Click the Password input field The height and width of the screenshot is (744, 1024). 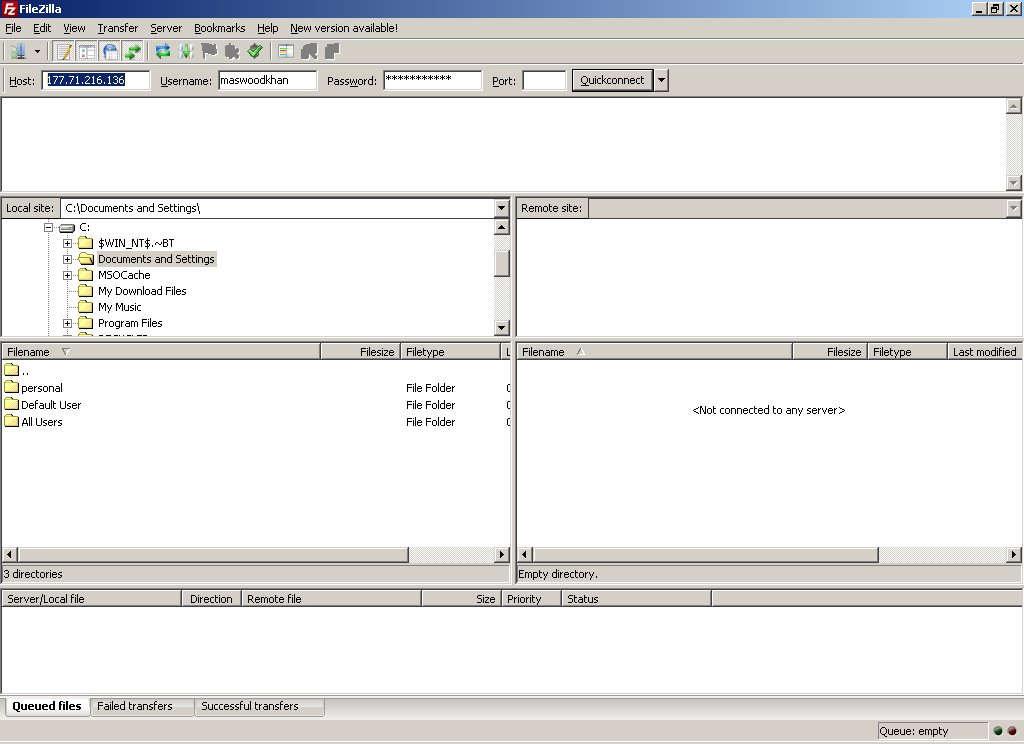click(432, 80)
